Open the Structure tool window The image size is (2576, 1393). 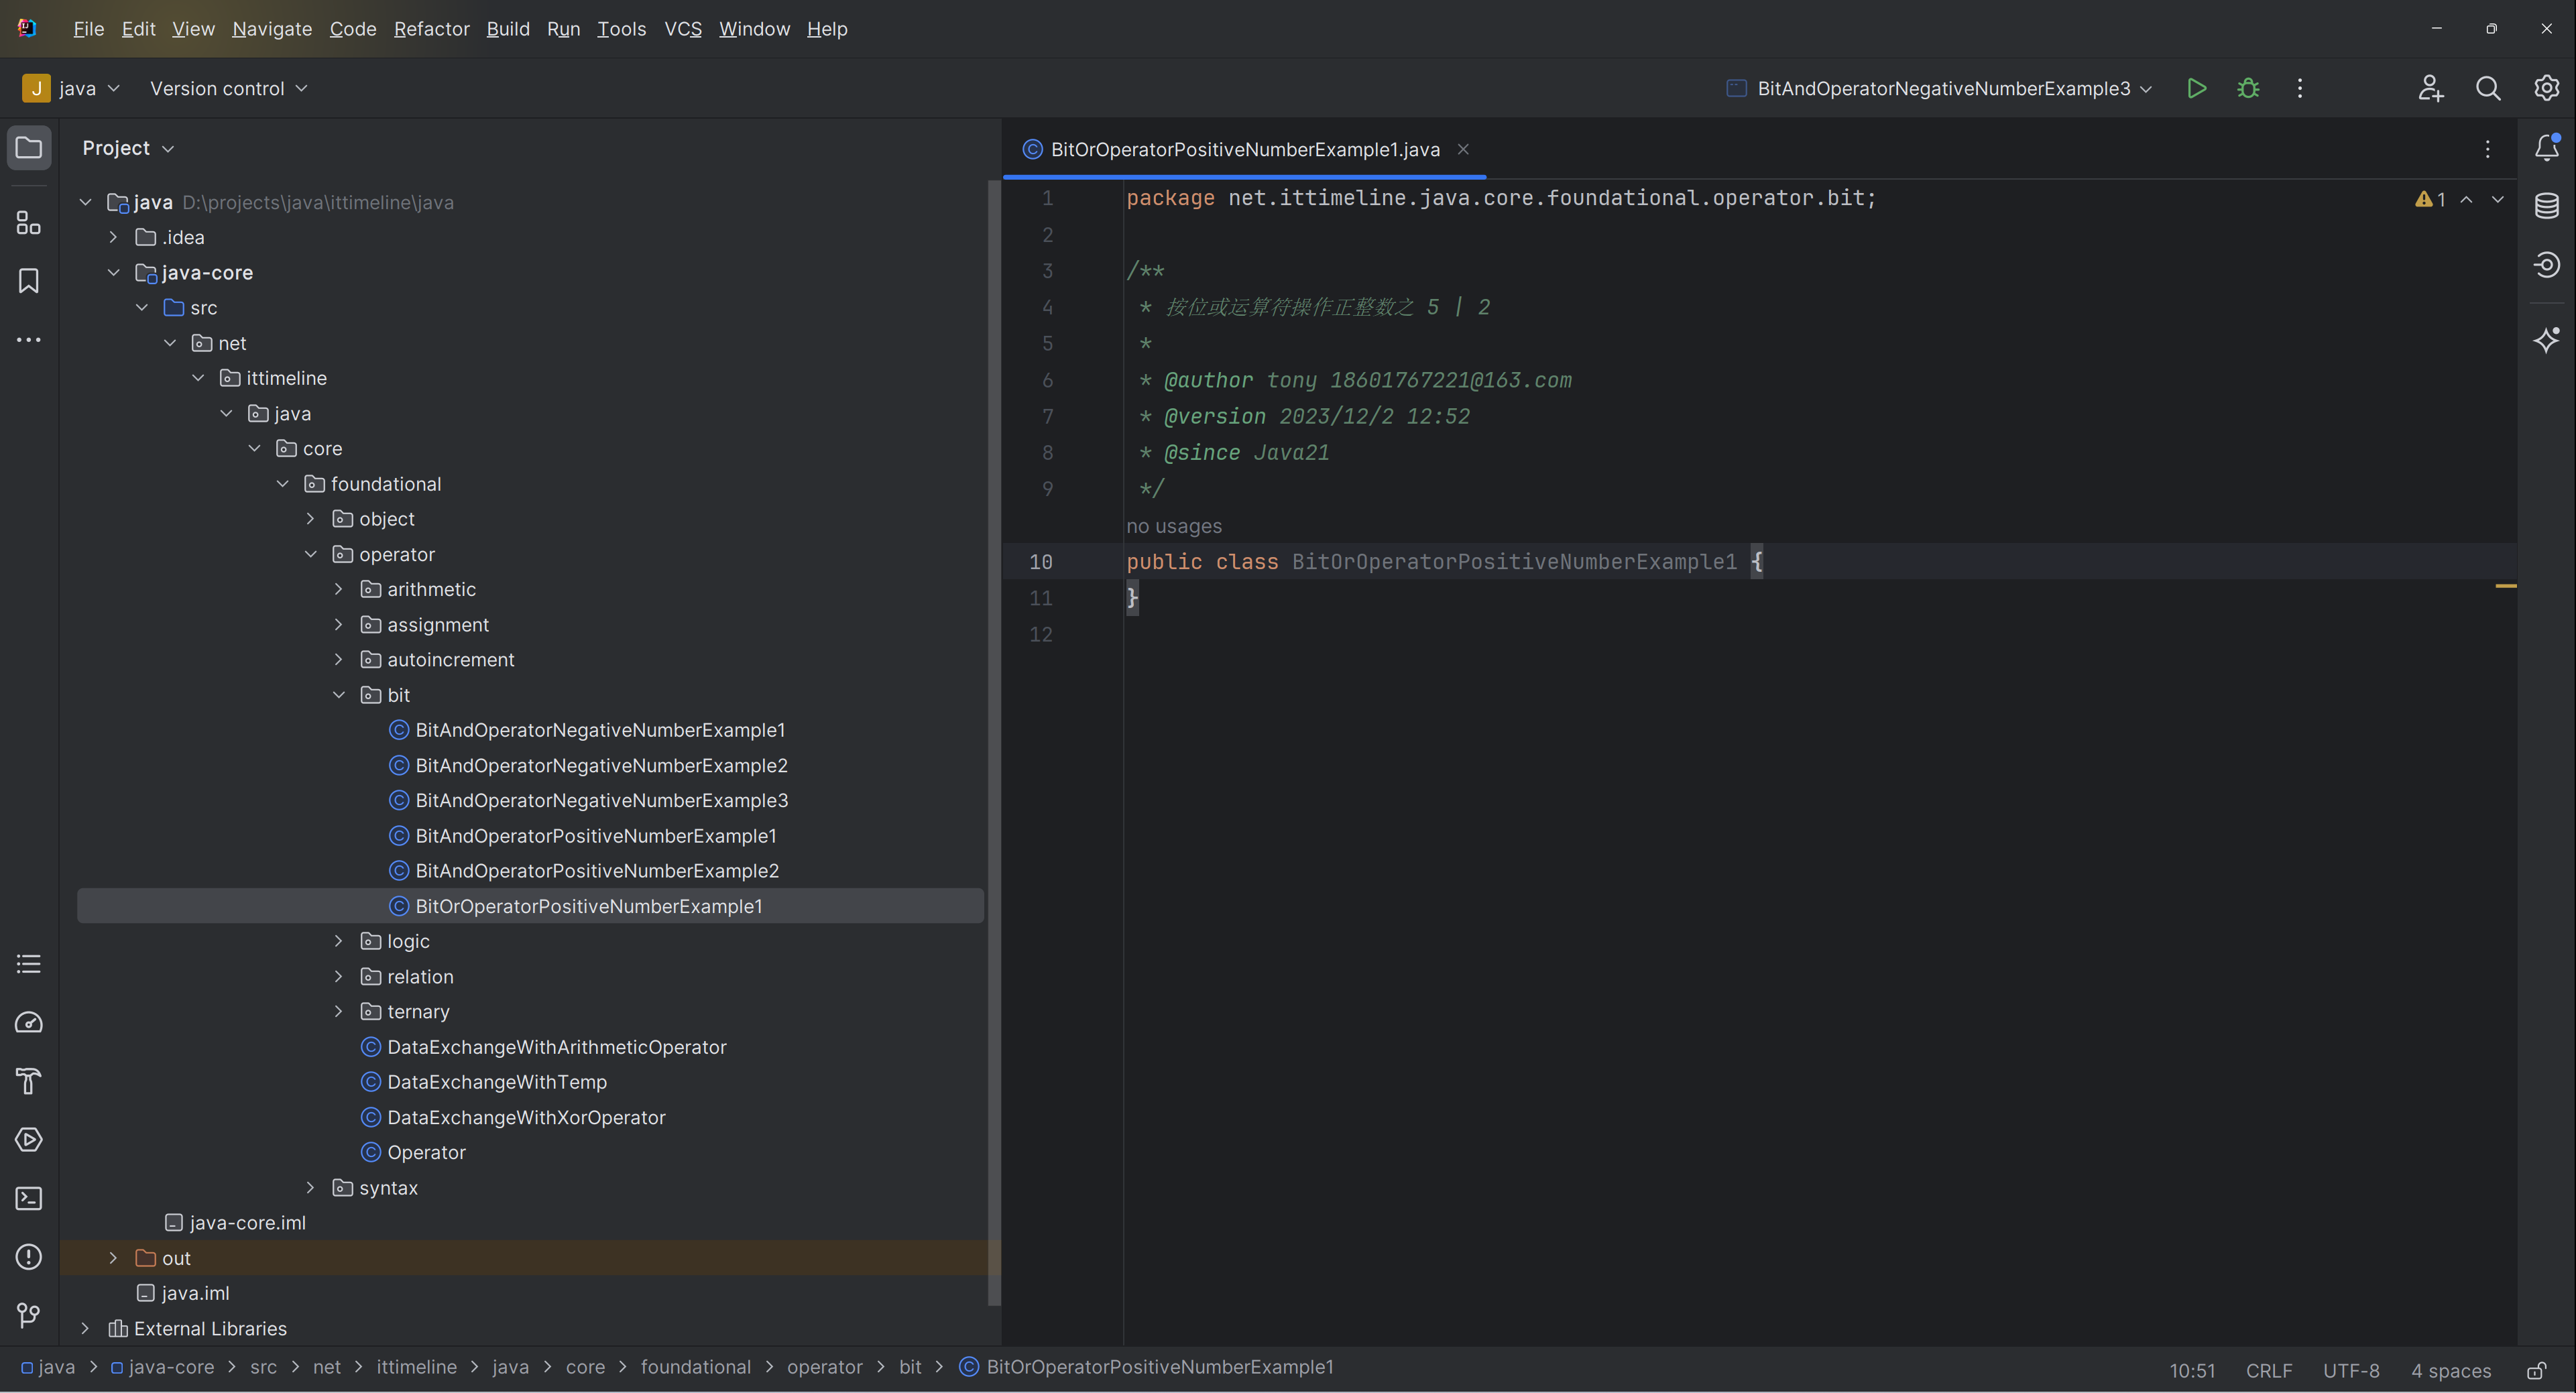point(29,222)
